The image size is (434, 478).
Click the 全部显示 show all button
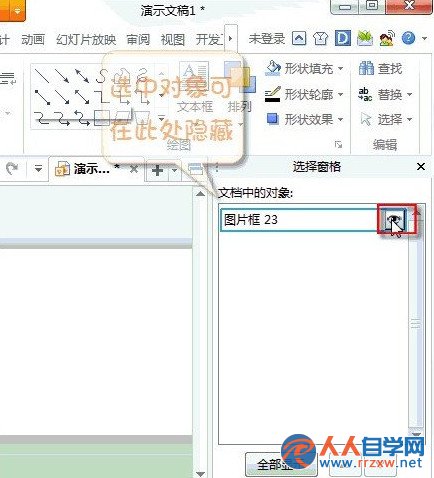(281, 464)
